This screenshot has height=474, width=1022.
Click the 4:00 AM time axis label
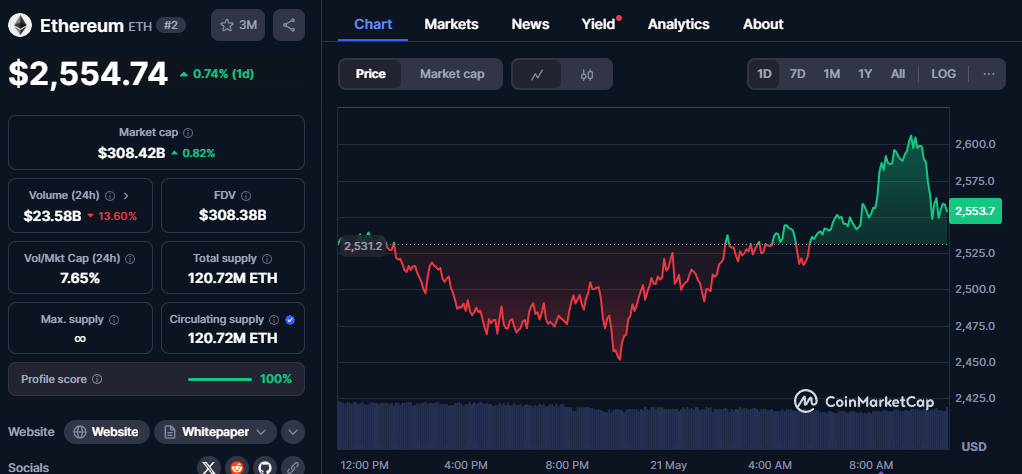tap(770, 465)
